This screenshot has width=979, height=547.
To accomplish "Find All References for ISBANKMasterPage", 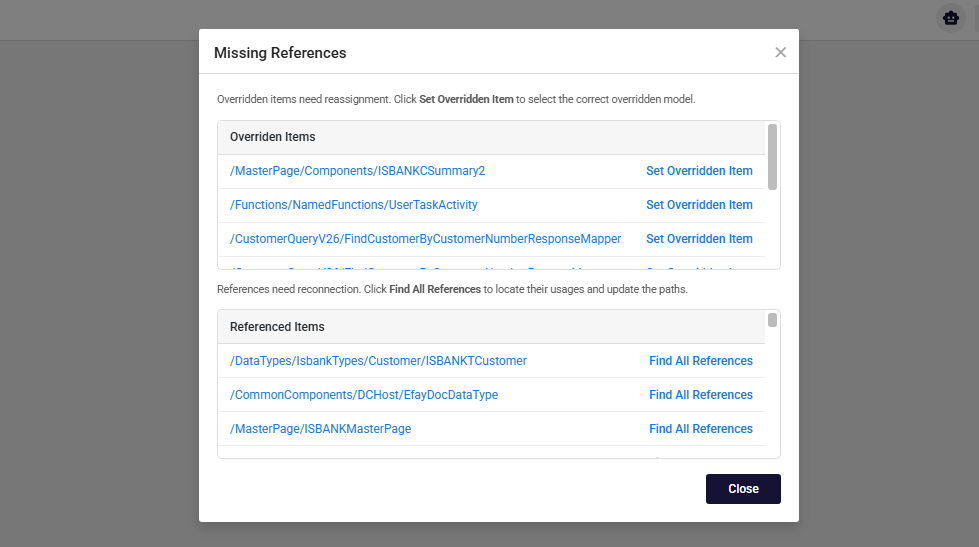I will coord(700,429).
